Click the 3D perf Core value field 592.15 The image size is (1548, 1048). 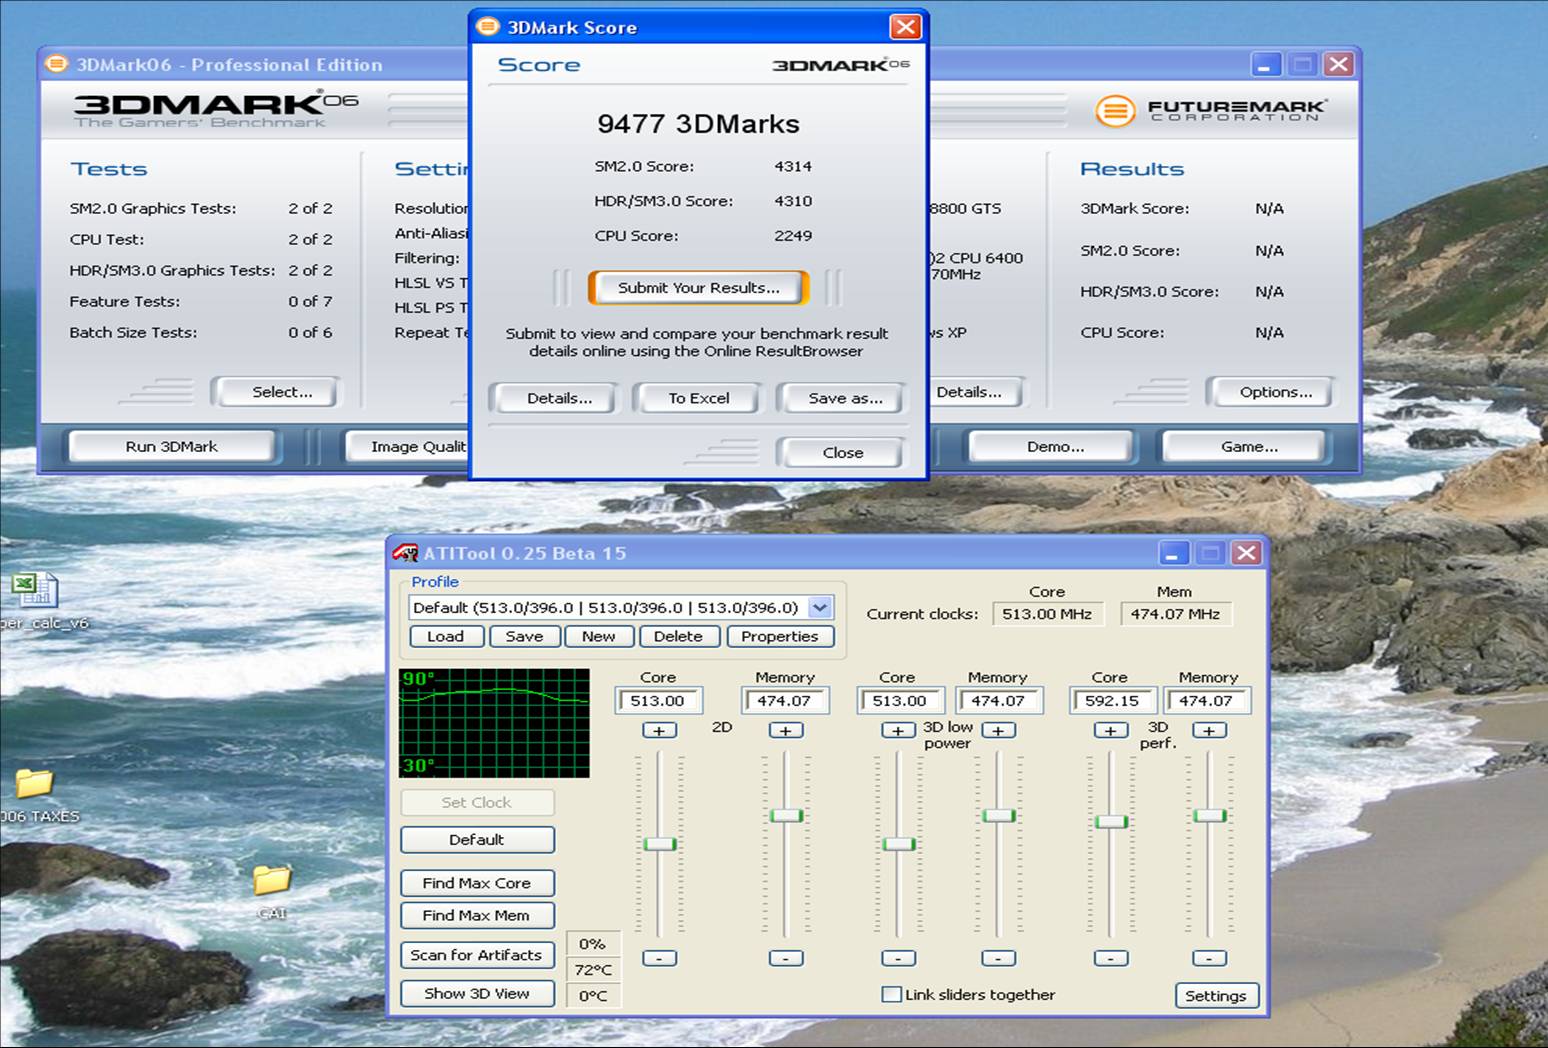coord(1111,701)
